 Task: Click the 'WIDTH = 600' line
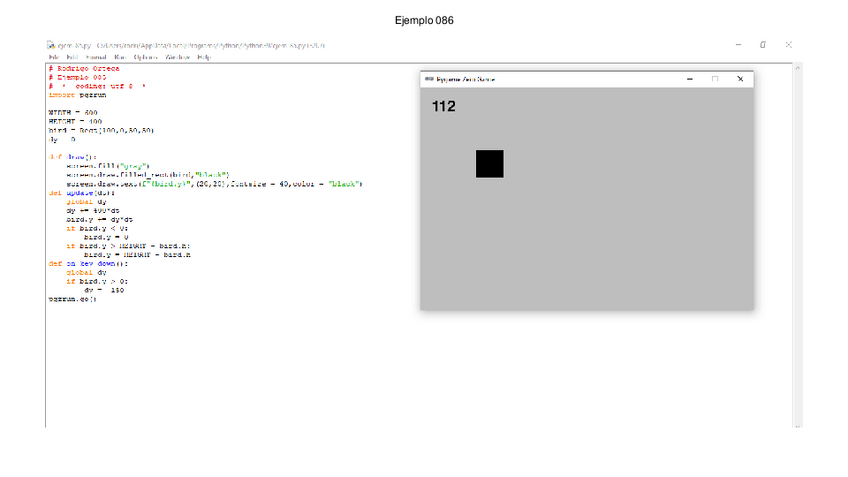click(73, 113)
